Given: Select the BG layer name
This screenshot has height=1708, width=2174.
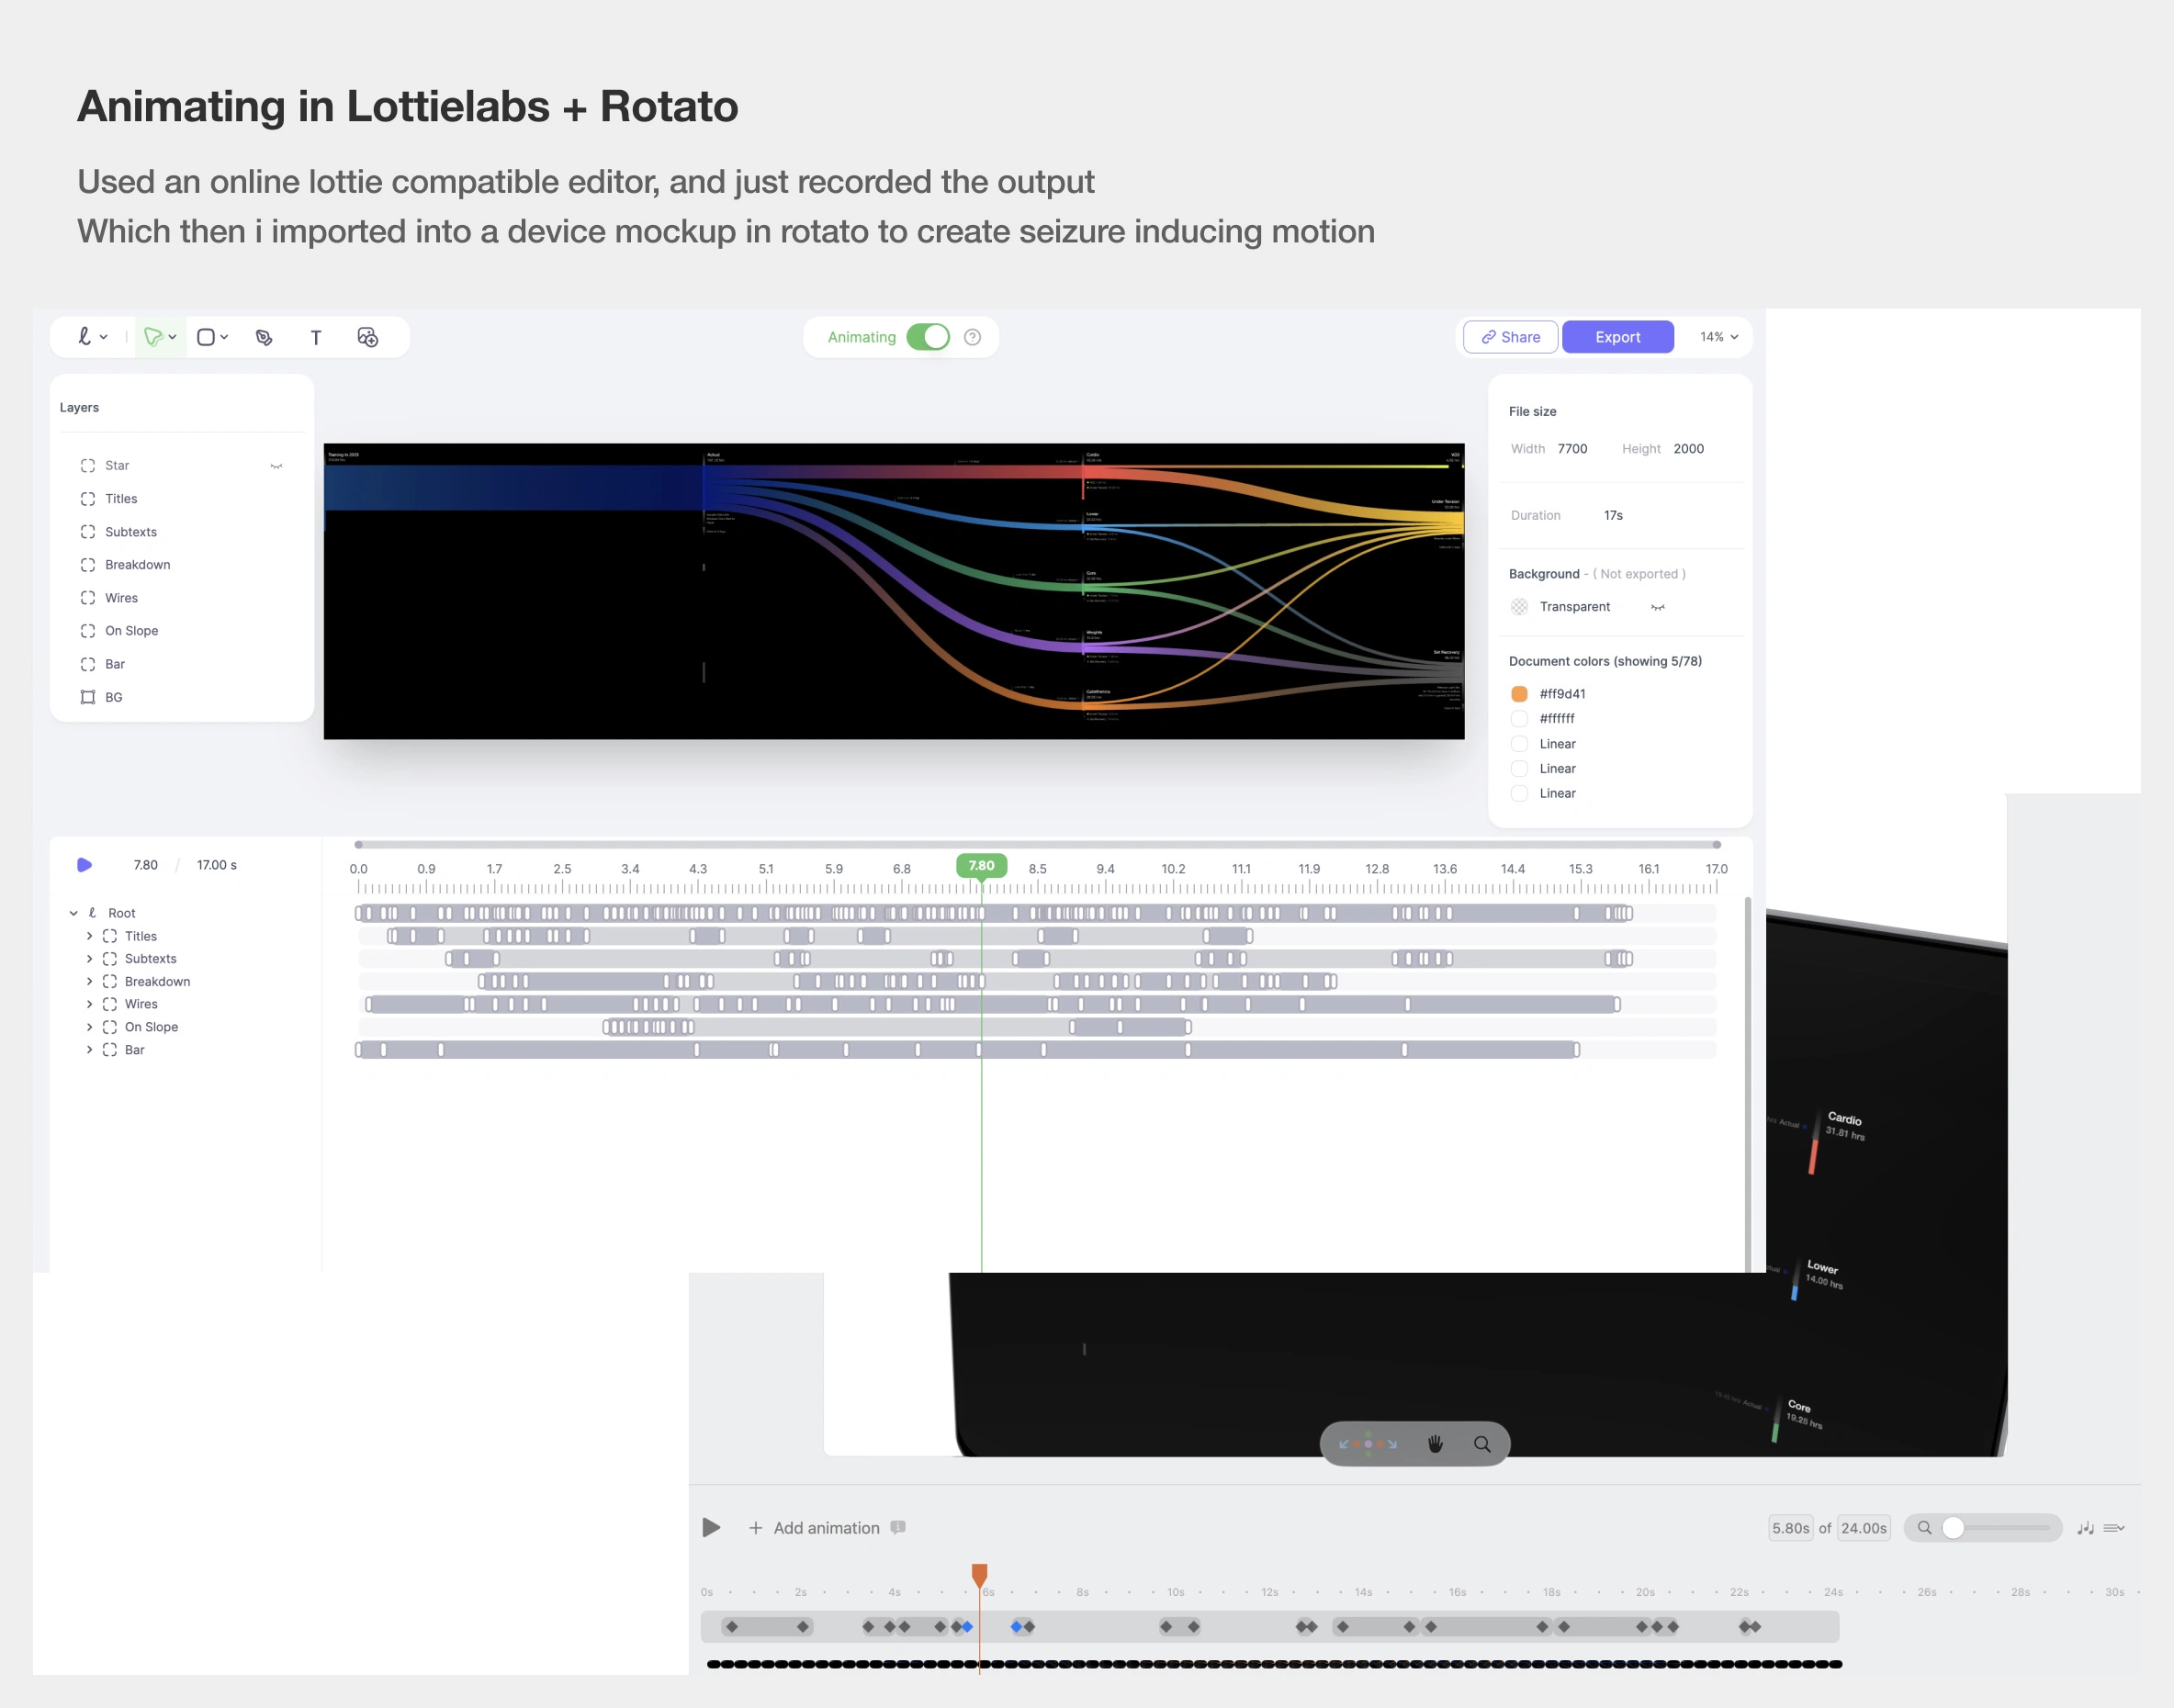Looking at the screenshot, I should coord(114,697).
